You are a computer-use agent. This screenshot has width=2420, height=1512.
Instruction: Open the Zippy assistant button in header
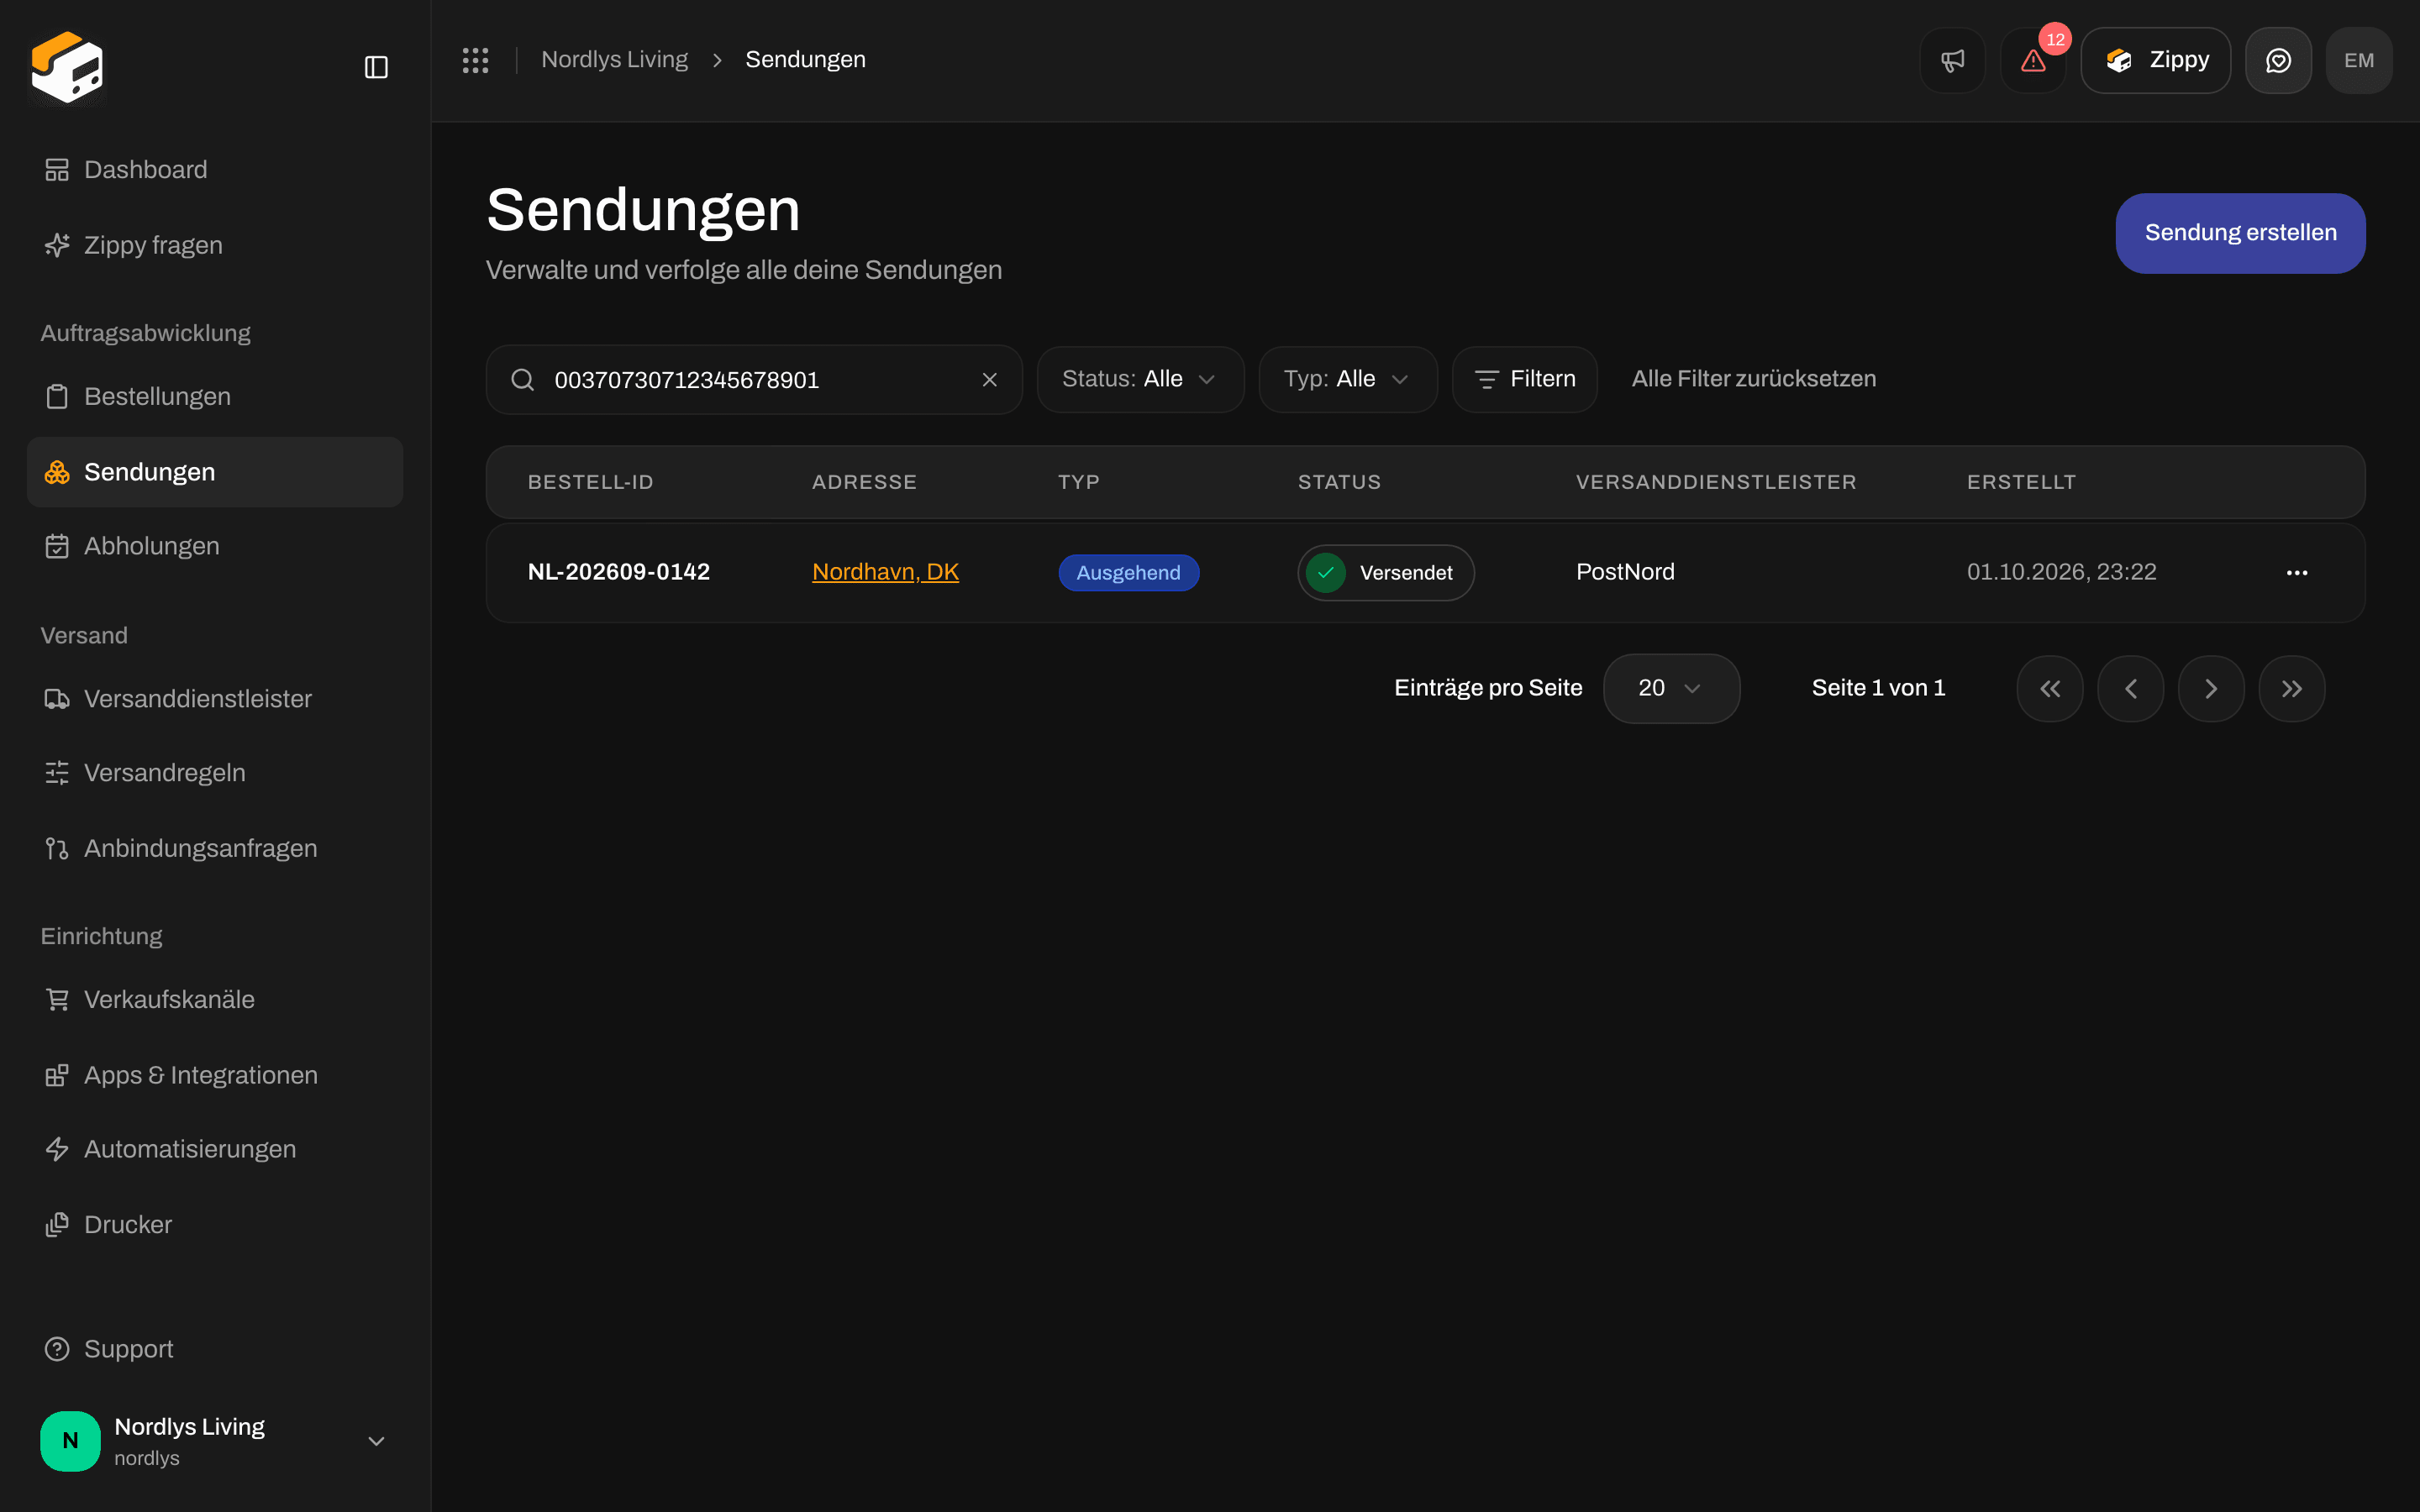(x=2155, y=60)
